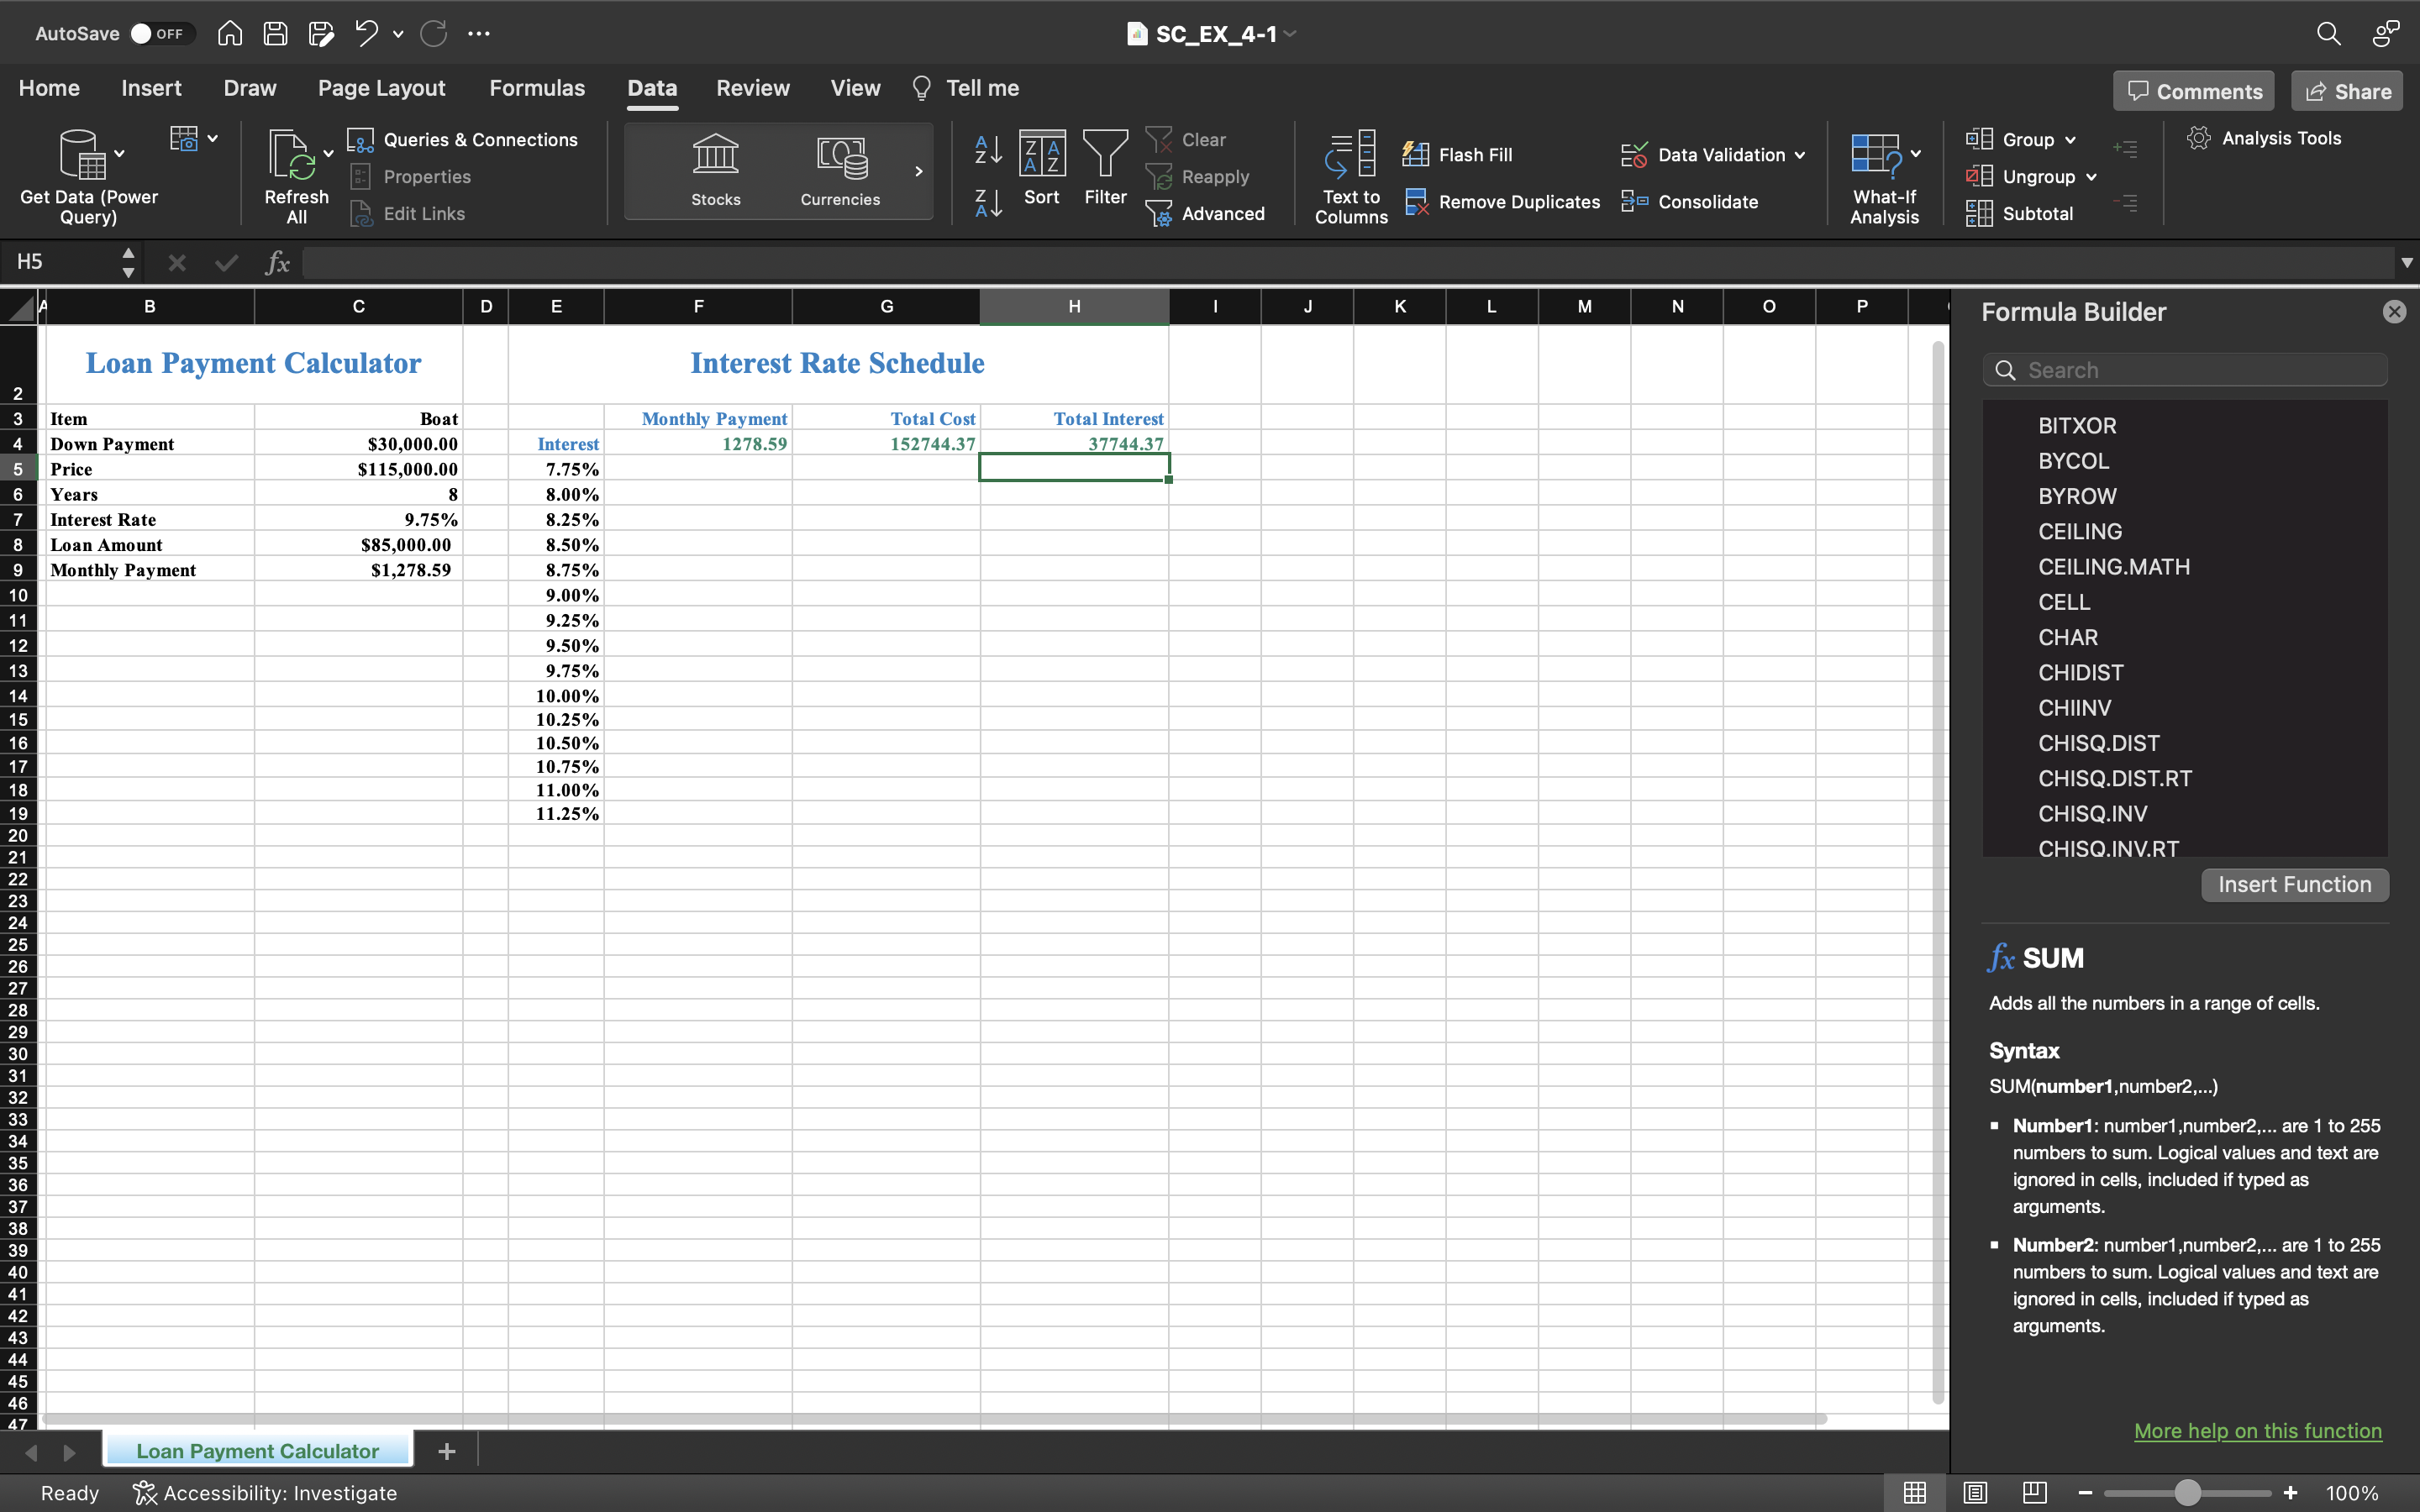
Task: Switch to the Formulas ribbon tab
Action: (x=536, y=88)
